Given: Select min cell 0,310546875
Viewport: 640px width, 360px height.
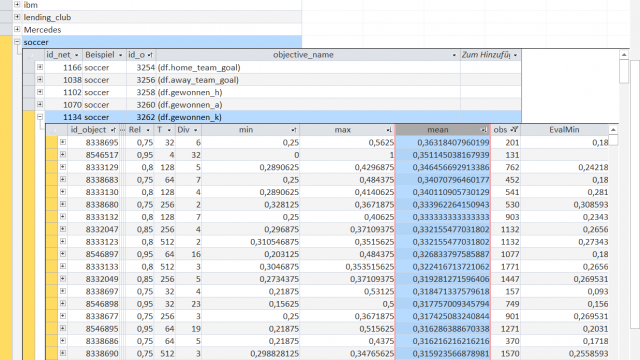Looking at the screenshot, I should tap(251, 242).
